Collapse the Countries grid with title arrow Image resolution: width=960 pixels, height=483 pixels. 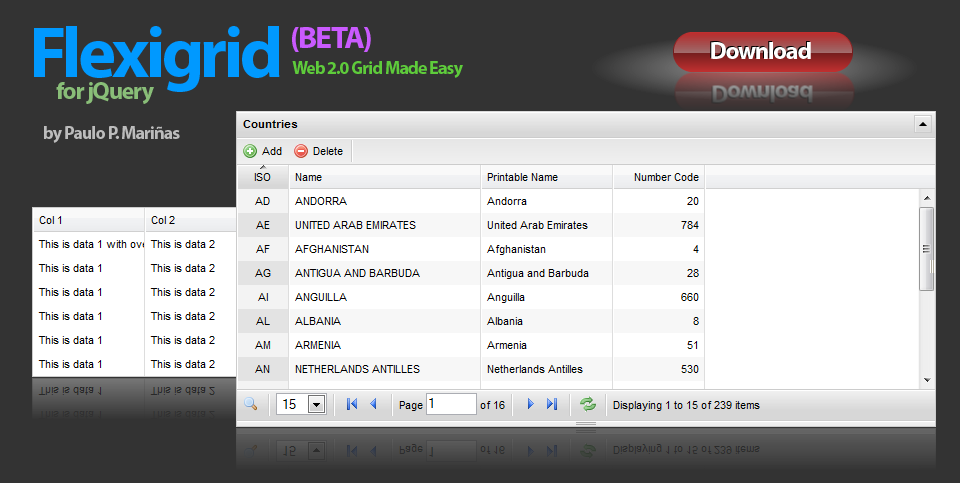point(922,124)
